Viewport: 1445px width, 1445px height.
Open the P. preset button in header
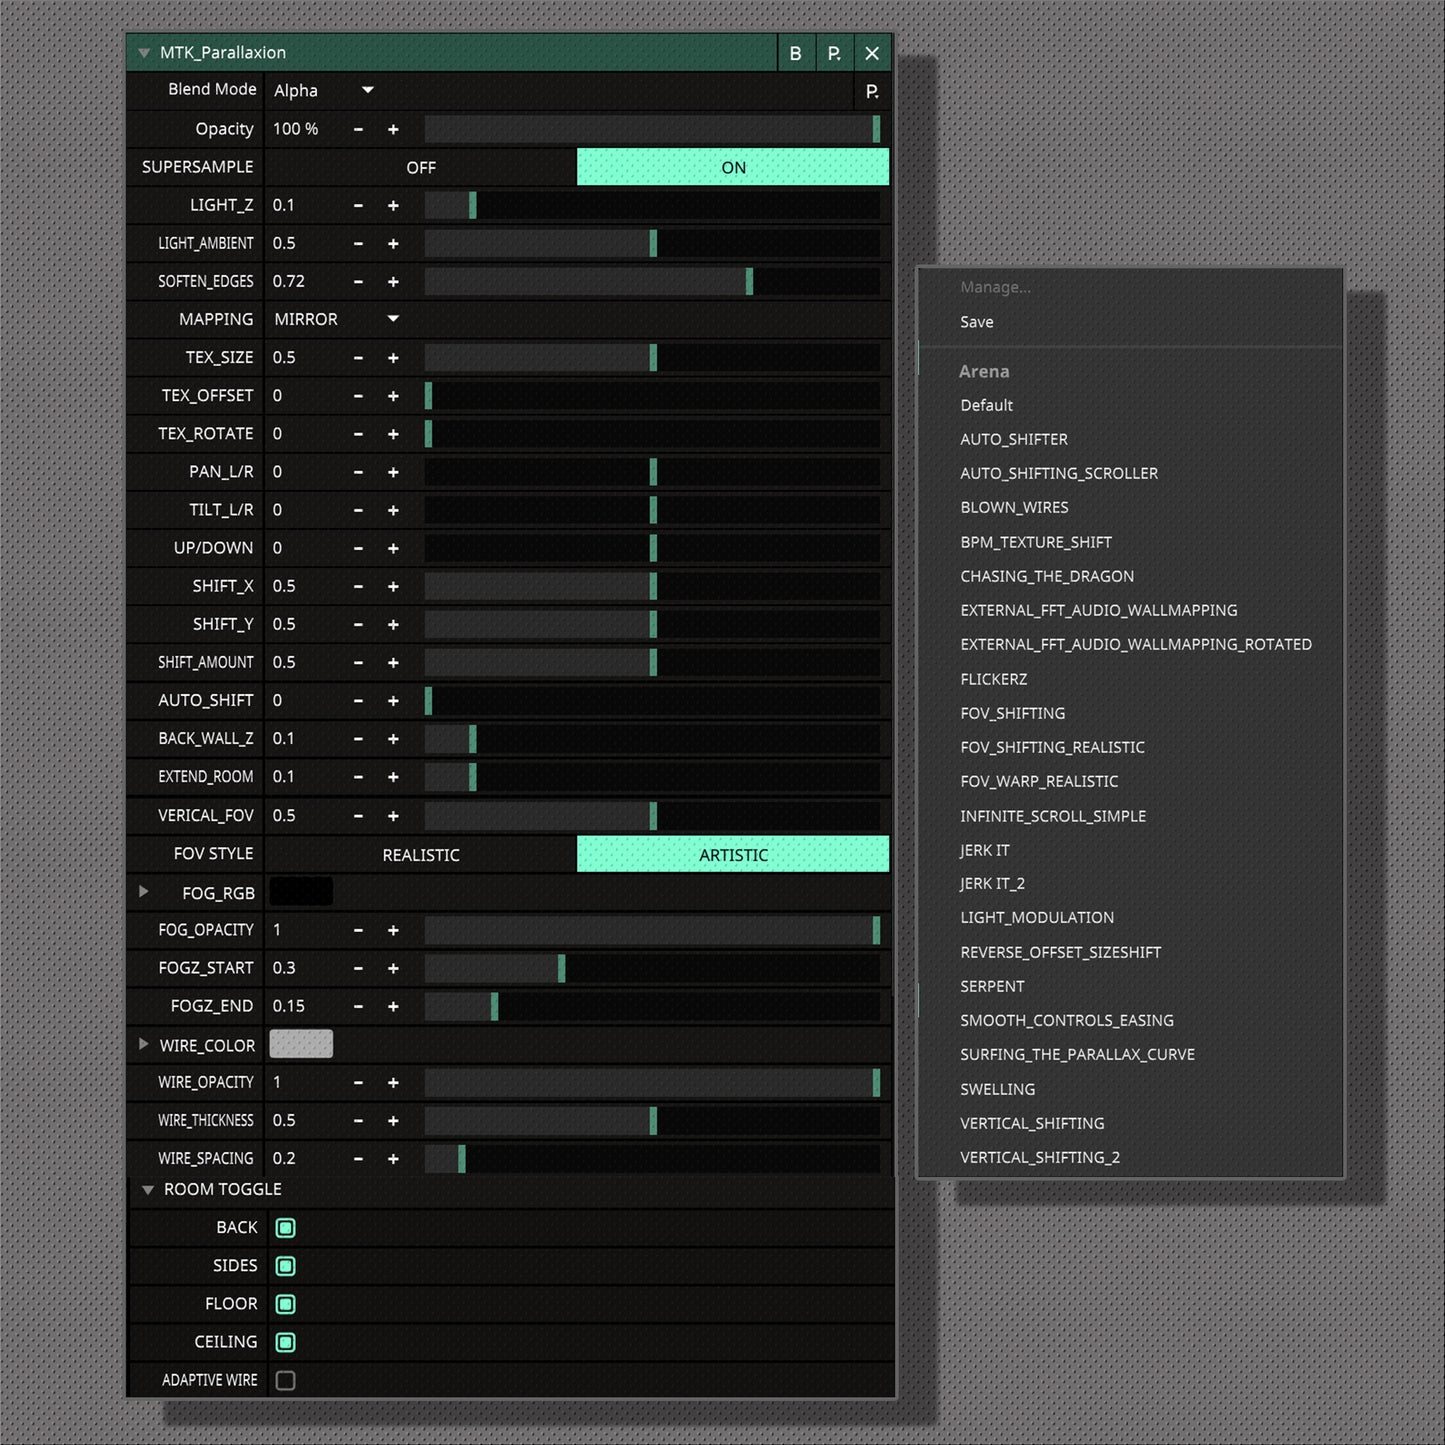click(x=834, y=53)
